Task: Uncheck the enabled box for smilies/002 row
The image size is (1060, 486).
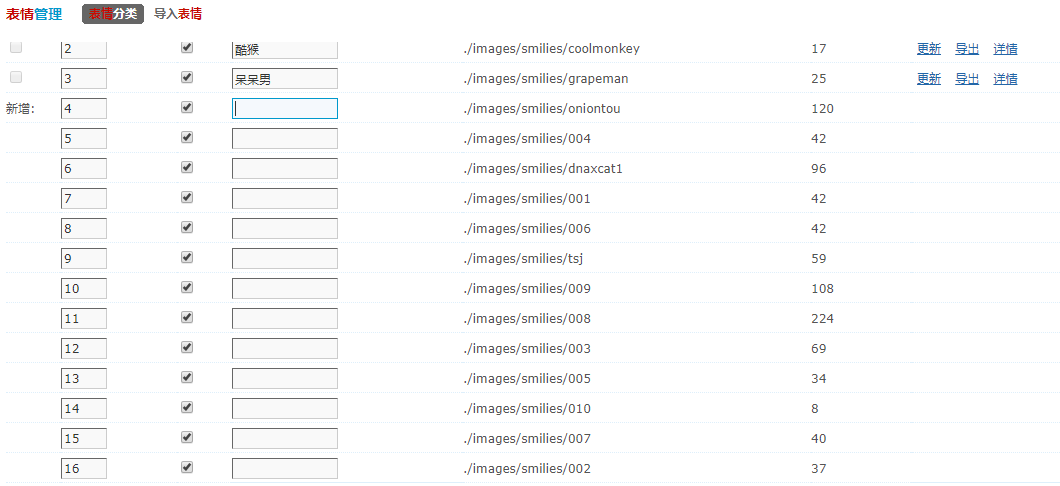Action: click(187, 467)
